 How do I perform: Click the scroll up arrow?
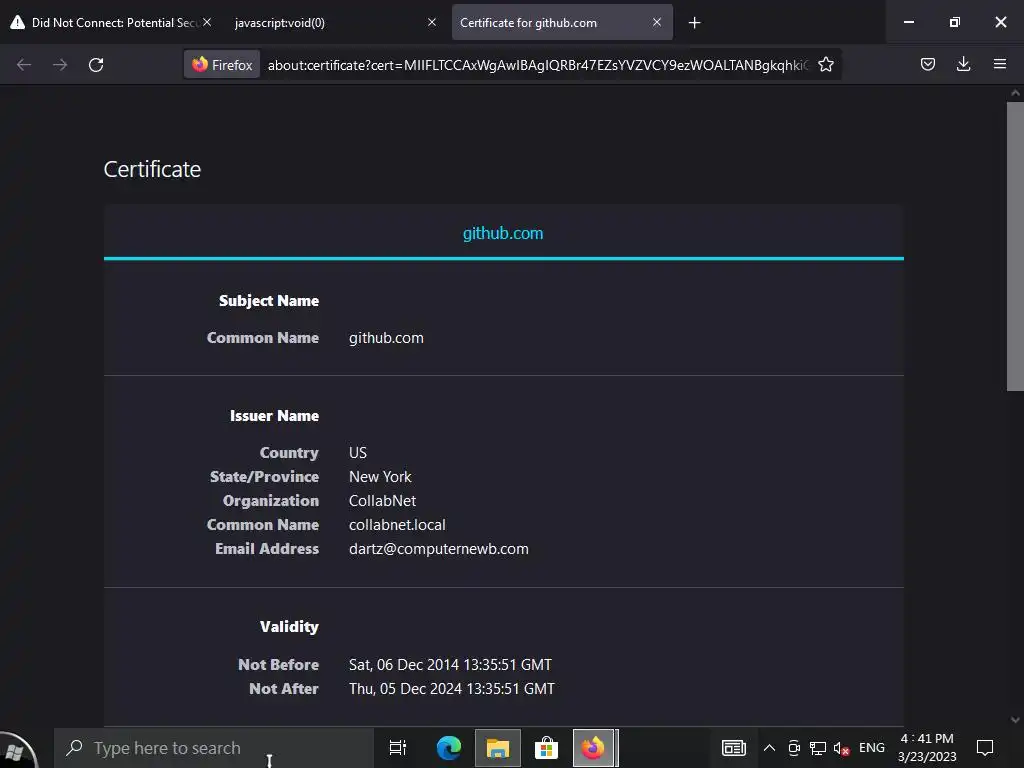coord(1015,93)
